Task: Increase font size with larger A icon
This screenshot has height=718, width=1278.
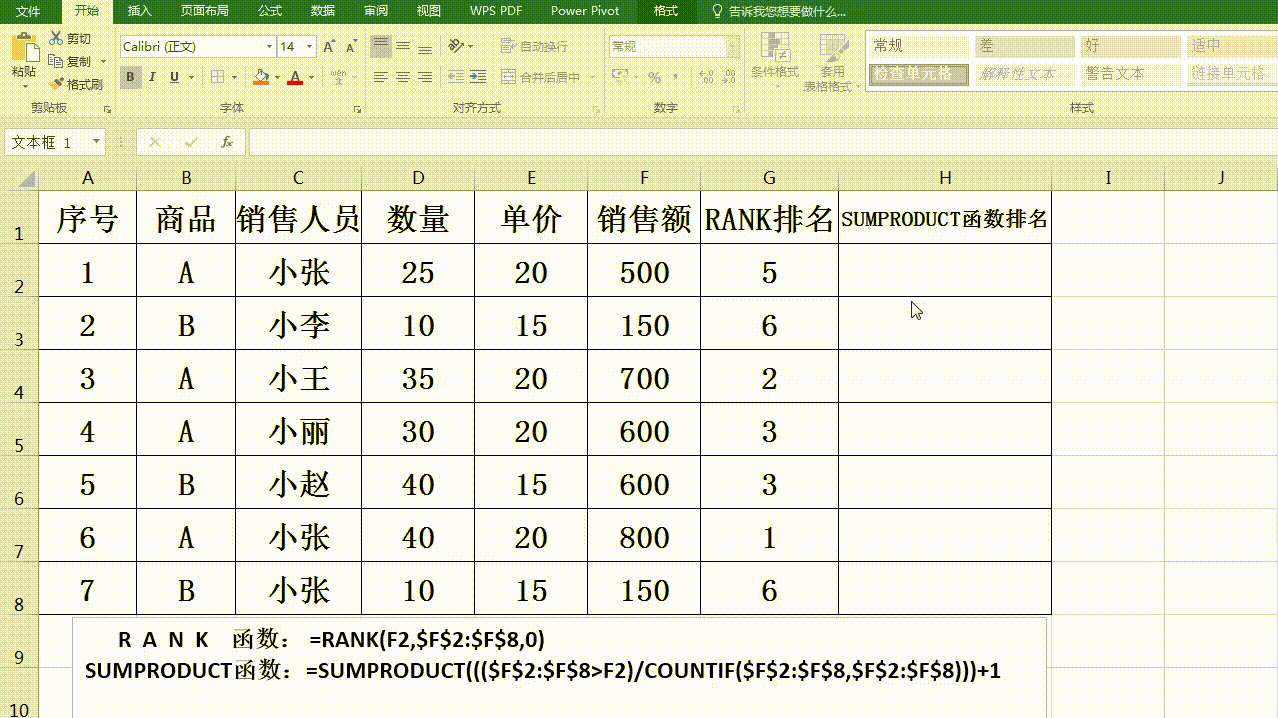Action: click(330, 47)
